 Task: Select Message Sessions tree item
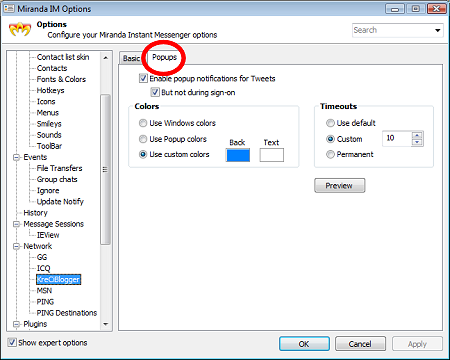(53, 224)
